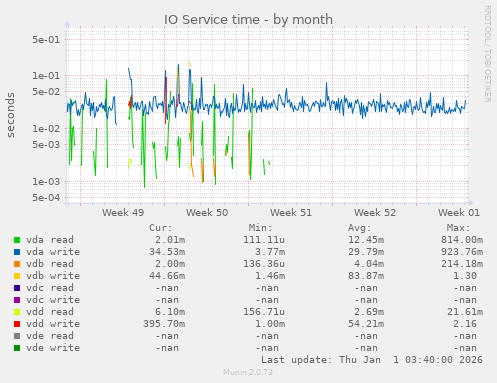Click the 'vdd read' legend label

[50, 312]
